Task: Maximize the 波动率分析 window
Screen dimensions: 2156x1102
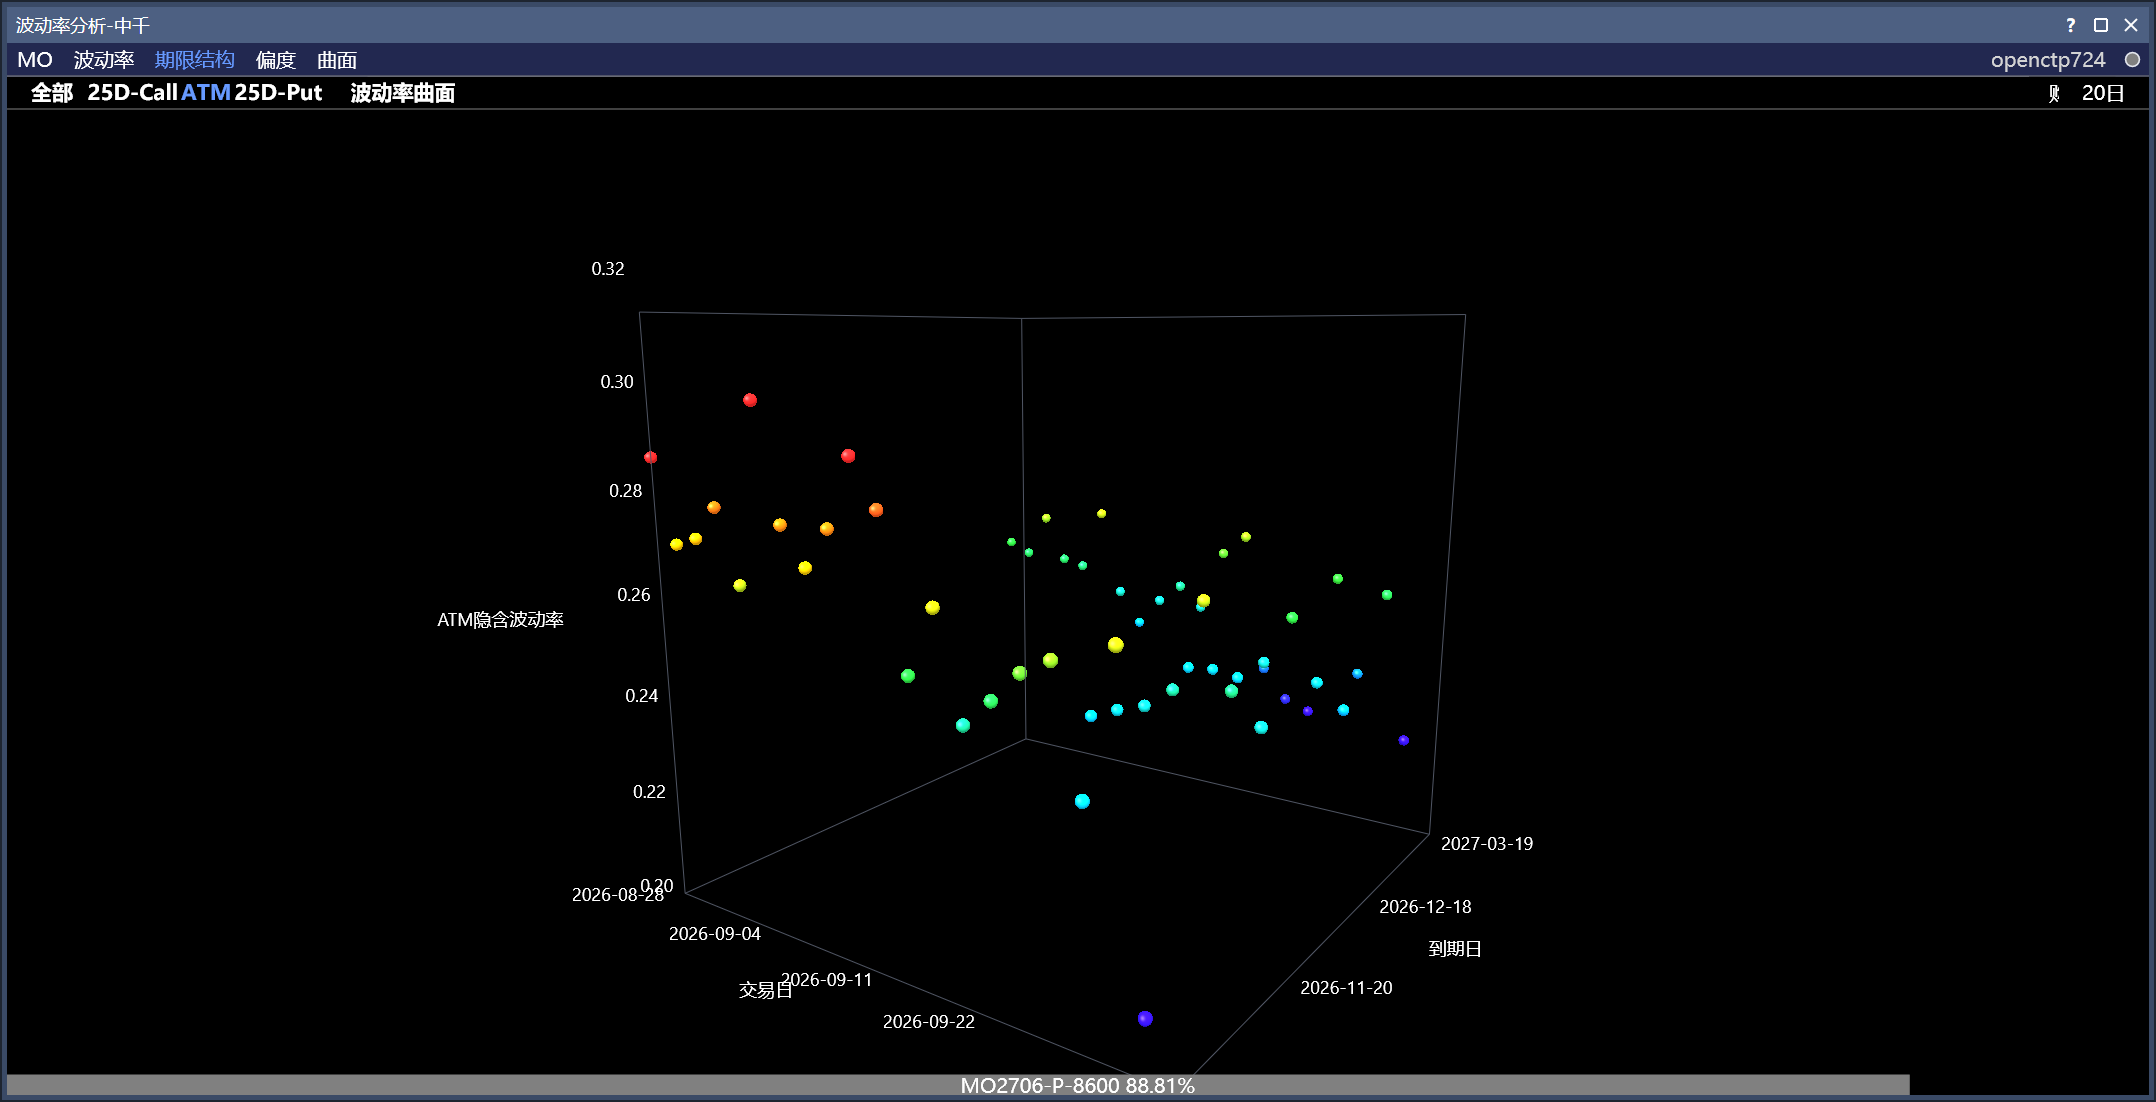Action: click(2101, 25)
